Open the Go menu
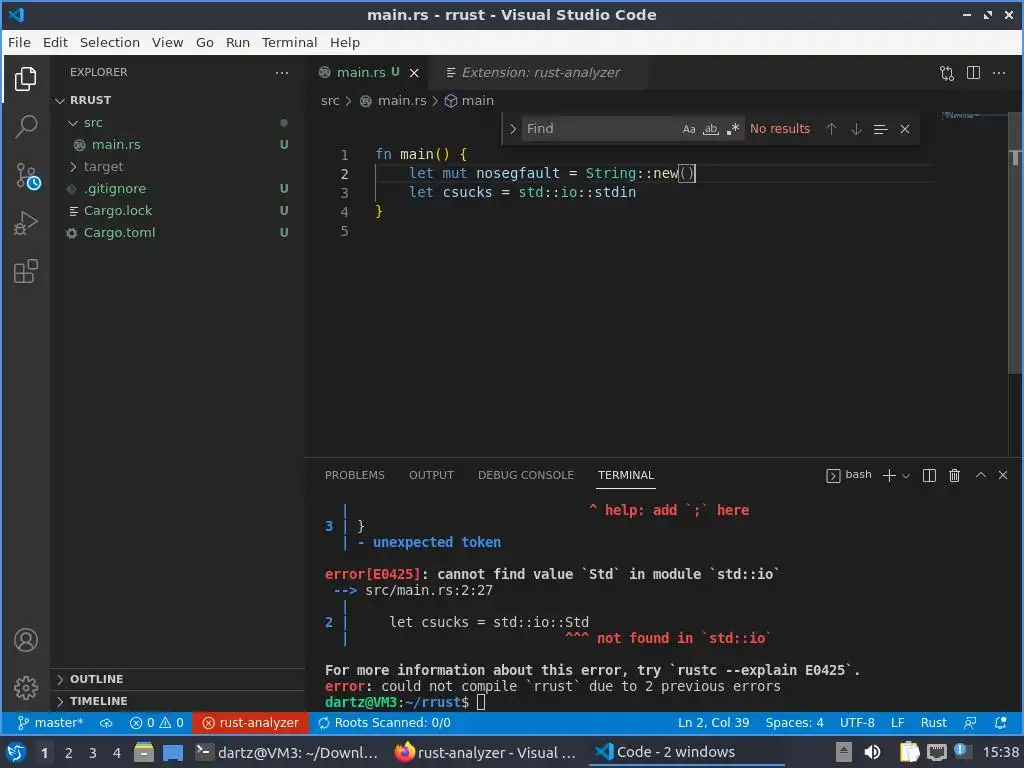Image resolution: width=1024 pixels, height=768 pixels. click(204, 42)
